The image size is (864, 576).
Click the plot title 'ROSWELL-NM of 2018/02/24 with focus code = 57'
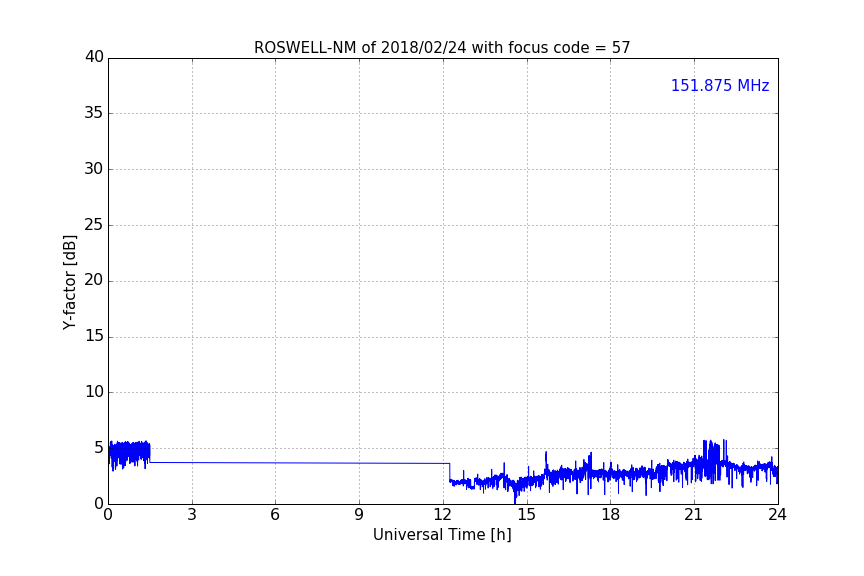pos(442,48)
